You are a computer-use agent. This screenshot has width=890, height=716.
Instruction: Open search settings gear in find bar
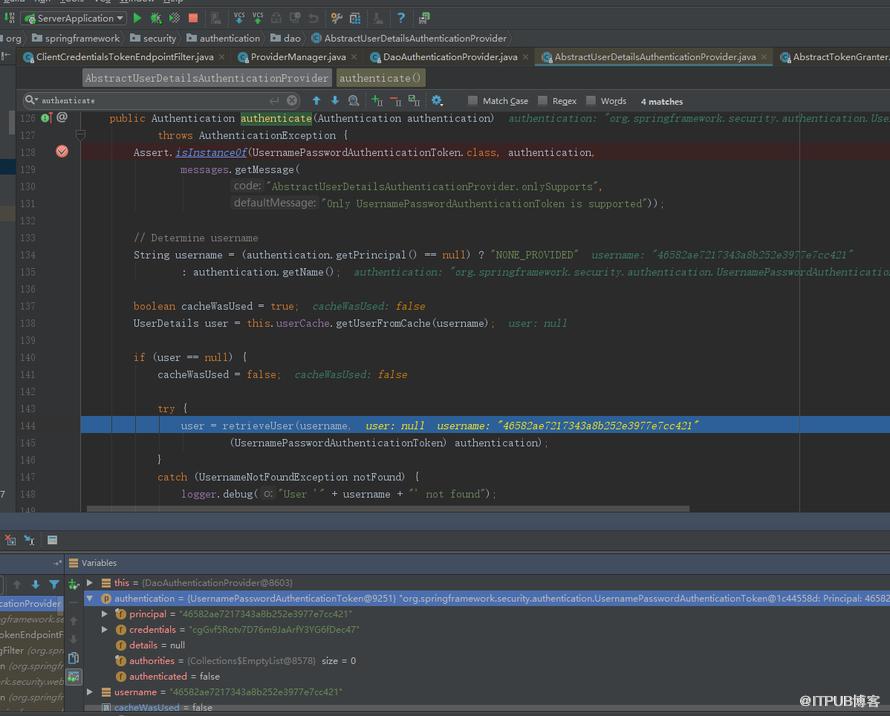coord(436,101)
